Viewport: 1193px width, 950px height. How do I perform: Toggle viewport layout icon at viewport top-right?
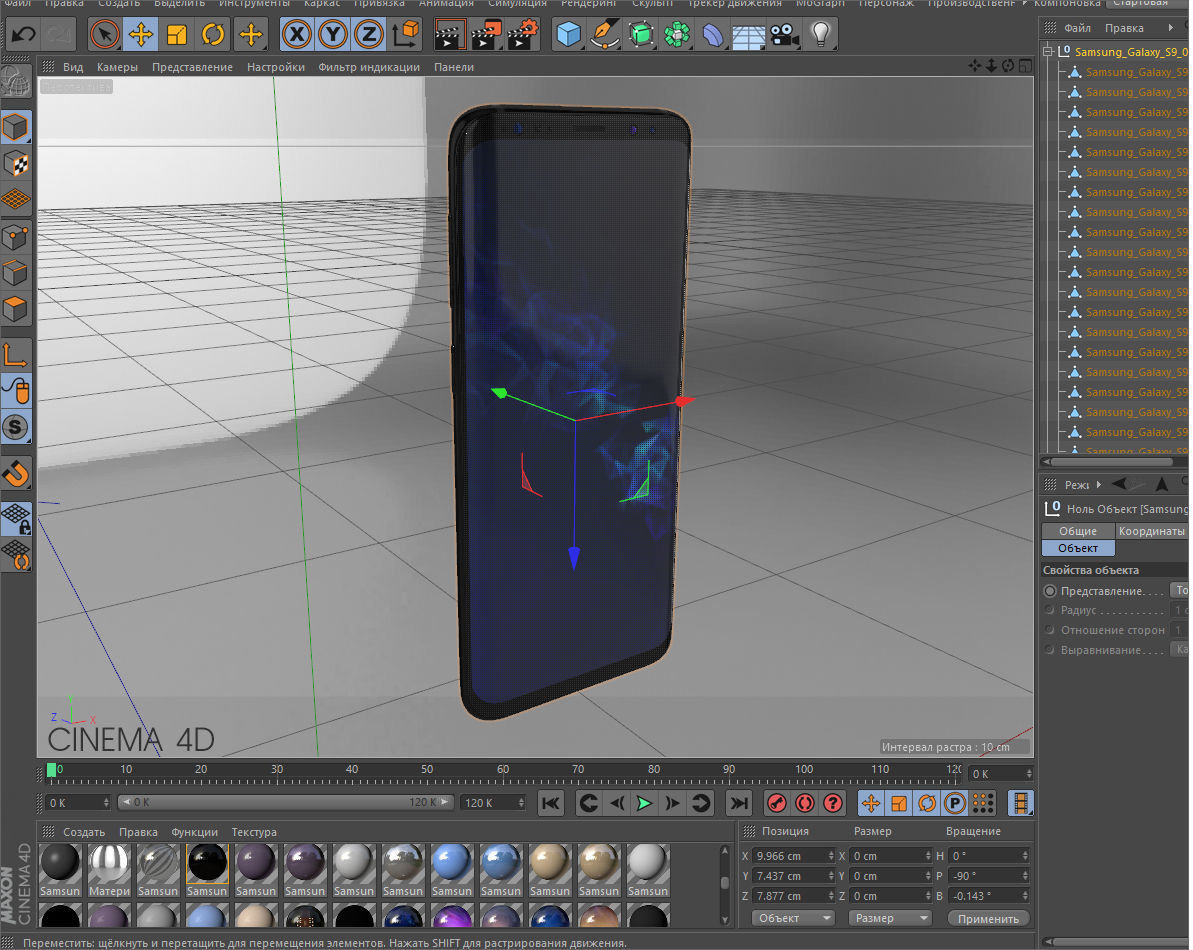[x=1026, y=66]
